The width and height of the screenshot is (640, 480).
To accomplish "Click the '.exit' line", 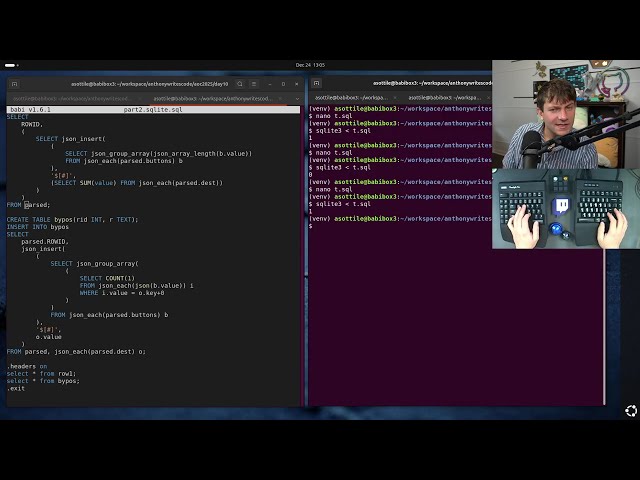I will (16, 388).
